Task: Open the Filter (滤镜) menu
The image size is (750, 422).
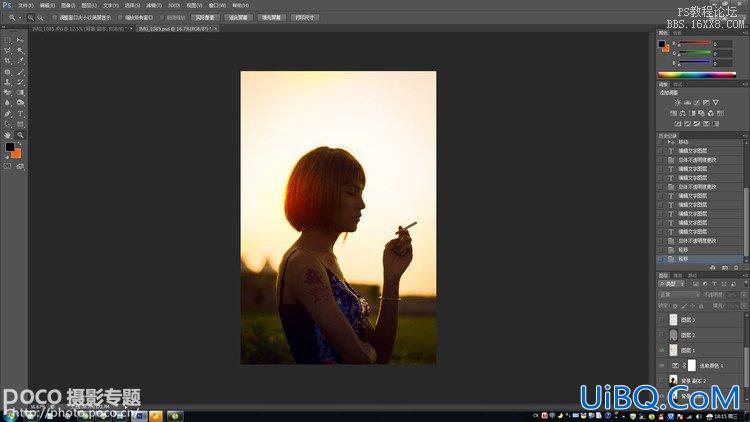Action: click(x=154, y=5)
